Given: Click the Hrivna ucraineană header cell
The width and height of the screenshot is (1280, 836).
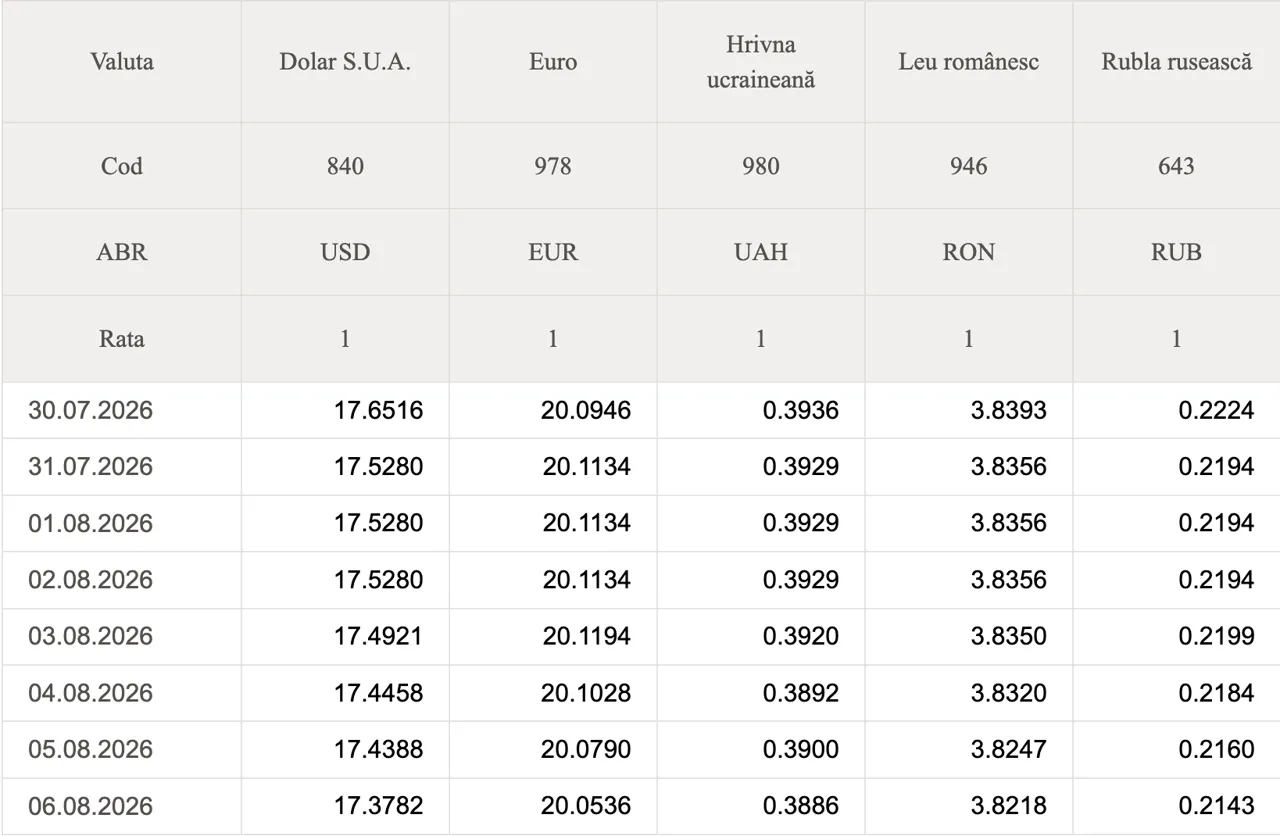Looking at the screenshot, I should [761, 62].
